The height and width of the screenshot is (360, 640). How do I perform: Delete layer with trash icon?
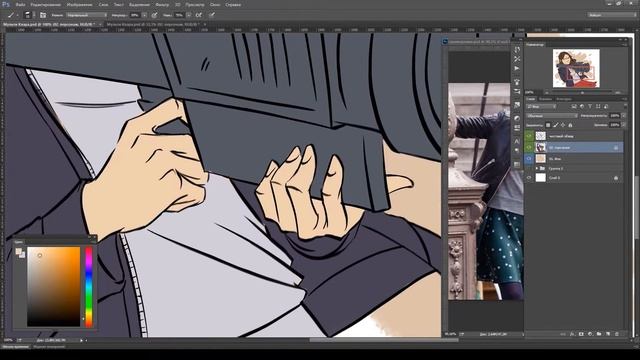[617, 334]
